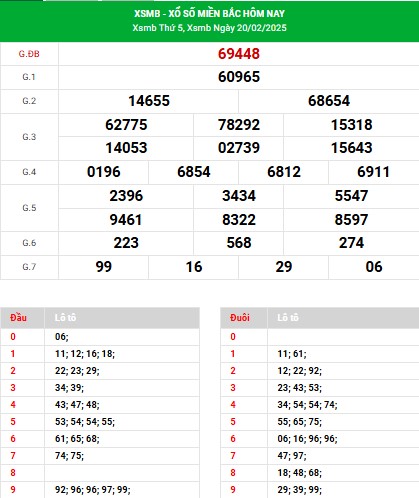Click the G.3 number 15643
The height and width of the screenshot is (498, 419).
[351, 148]
